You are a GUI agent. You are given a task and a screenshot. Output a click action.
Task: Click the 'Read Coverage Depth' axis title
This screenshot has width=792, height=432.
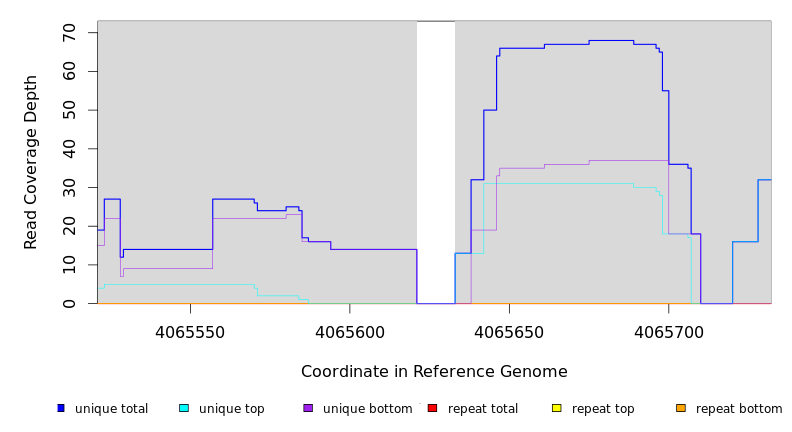32,162
